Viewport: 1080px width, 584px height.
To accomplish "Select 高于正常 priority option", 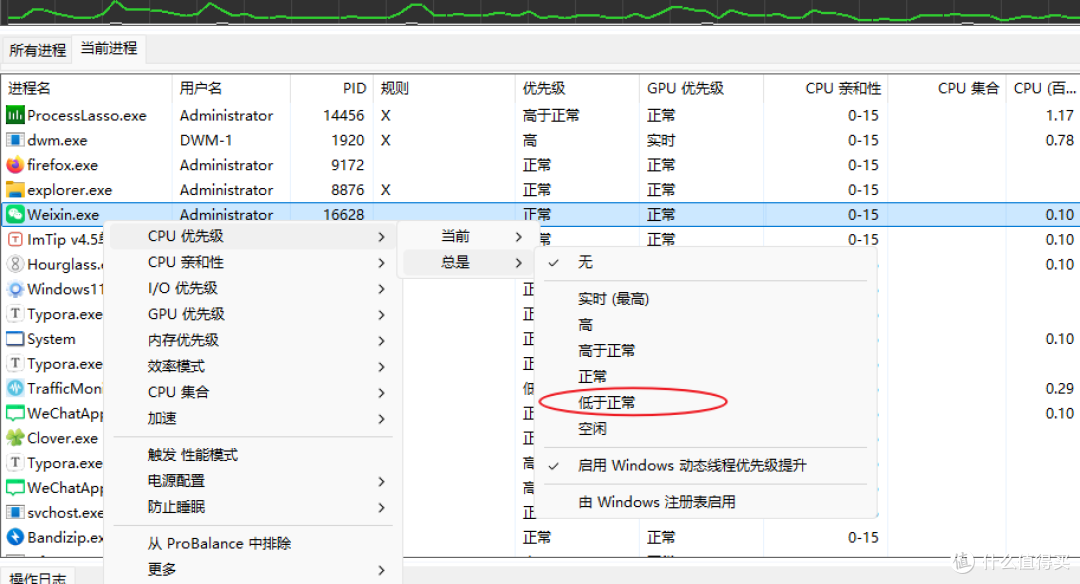I will coord(706,351).
